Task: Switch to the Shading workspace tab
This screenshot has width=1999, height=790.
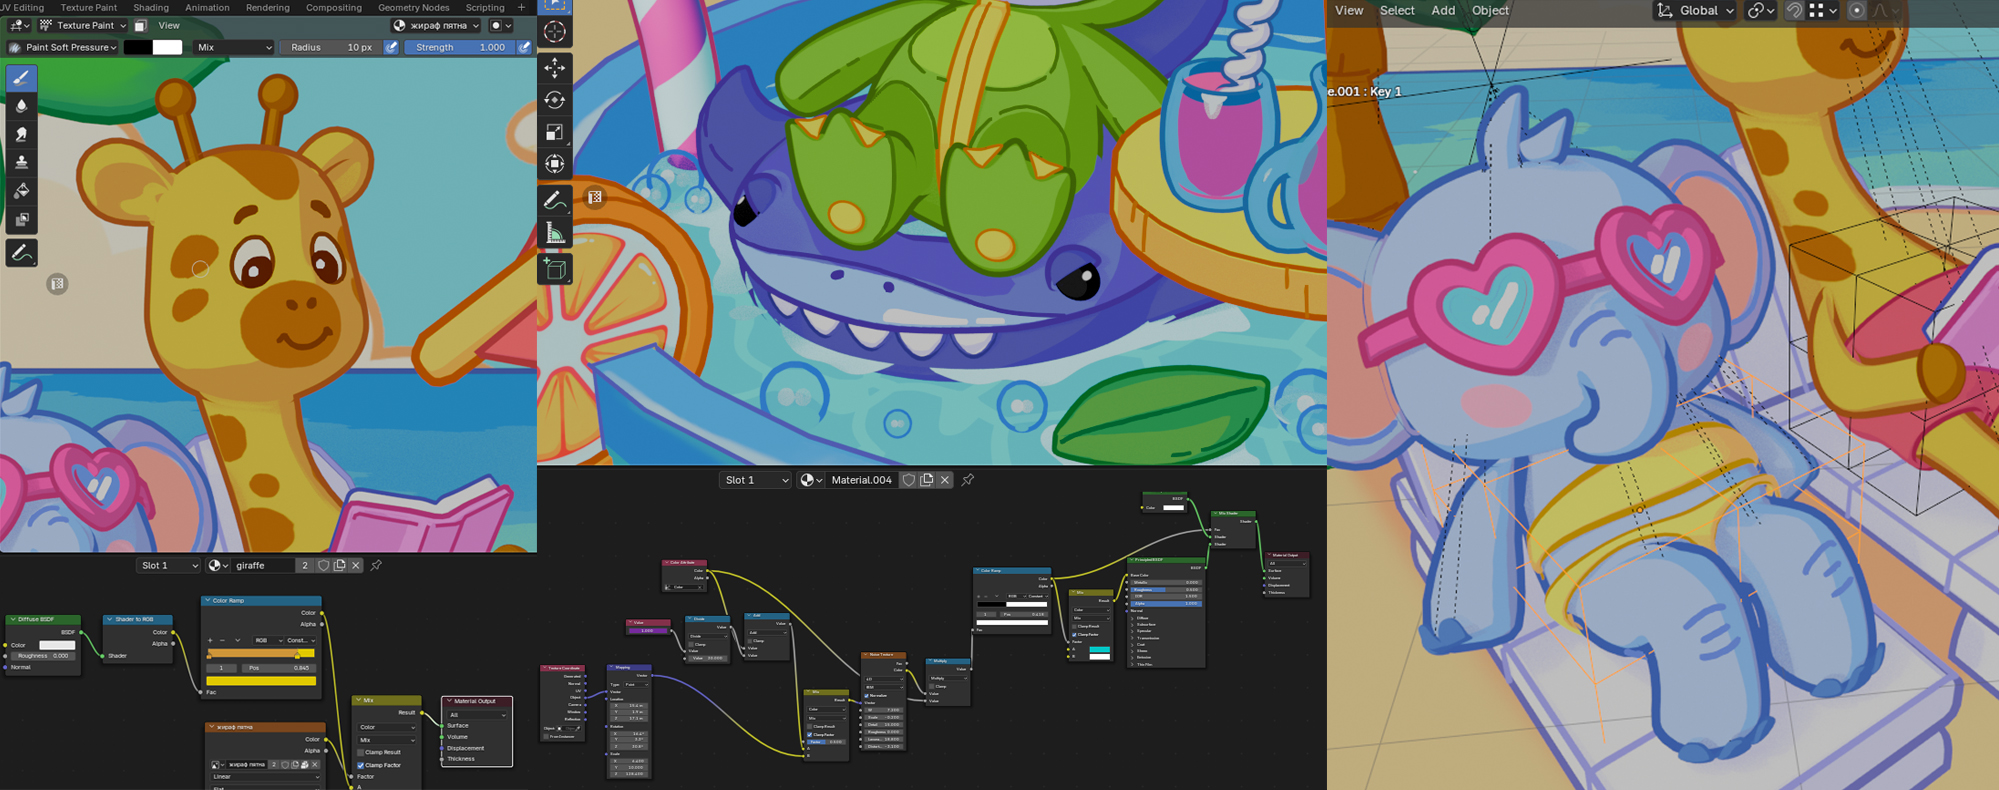Action: coord(151,7)
